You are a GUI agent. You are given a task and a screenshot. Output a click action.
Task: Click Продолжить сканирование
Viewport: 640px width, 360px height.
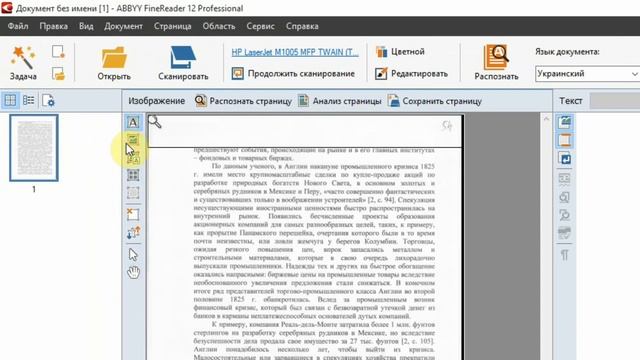(293, 74)
